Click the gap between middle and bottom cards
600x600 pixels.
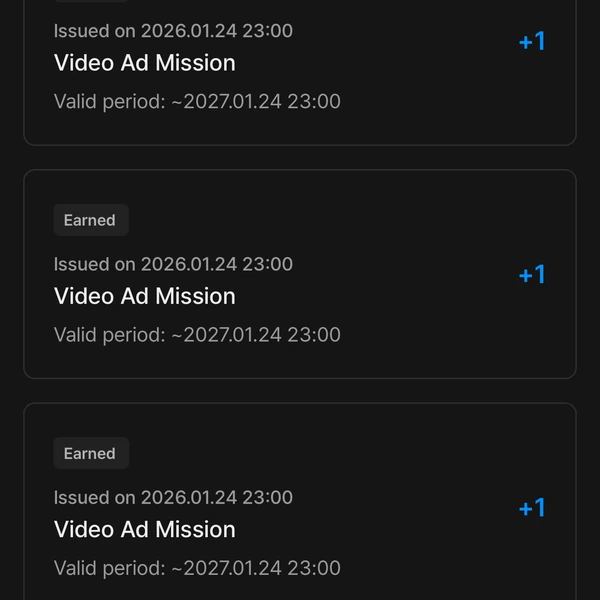(300, 391)
